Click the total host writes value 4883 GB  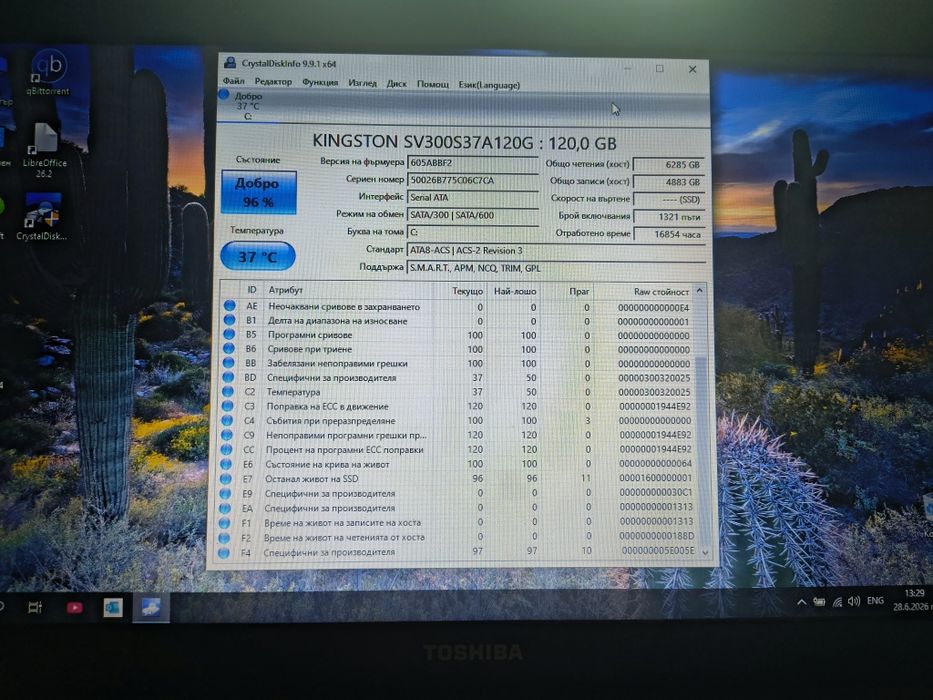(x=669, y=182)
